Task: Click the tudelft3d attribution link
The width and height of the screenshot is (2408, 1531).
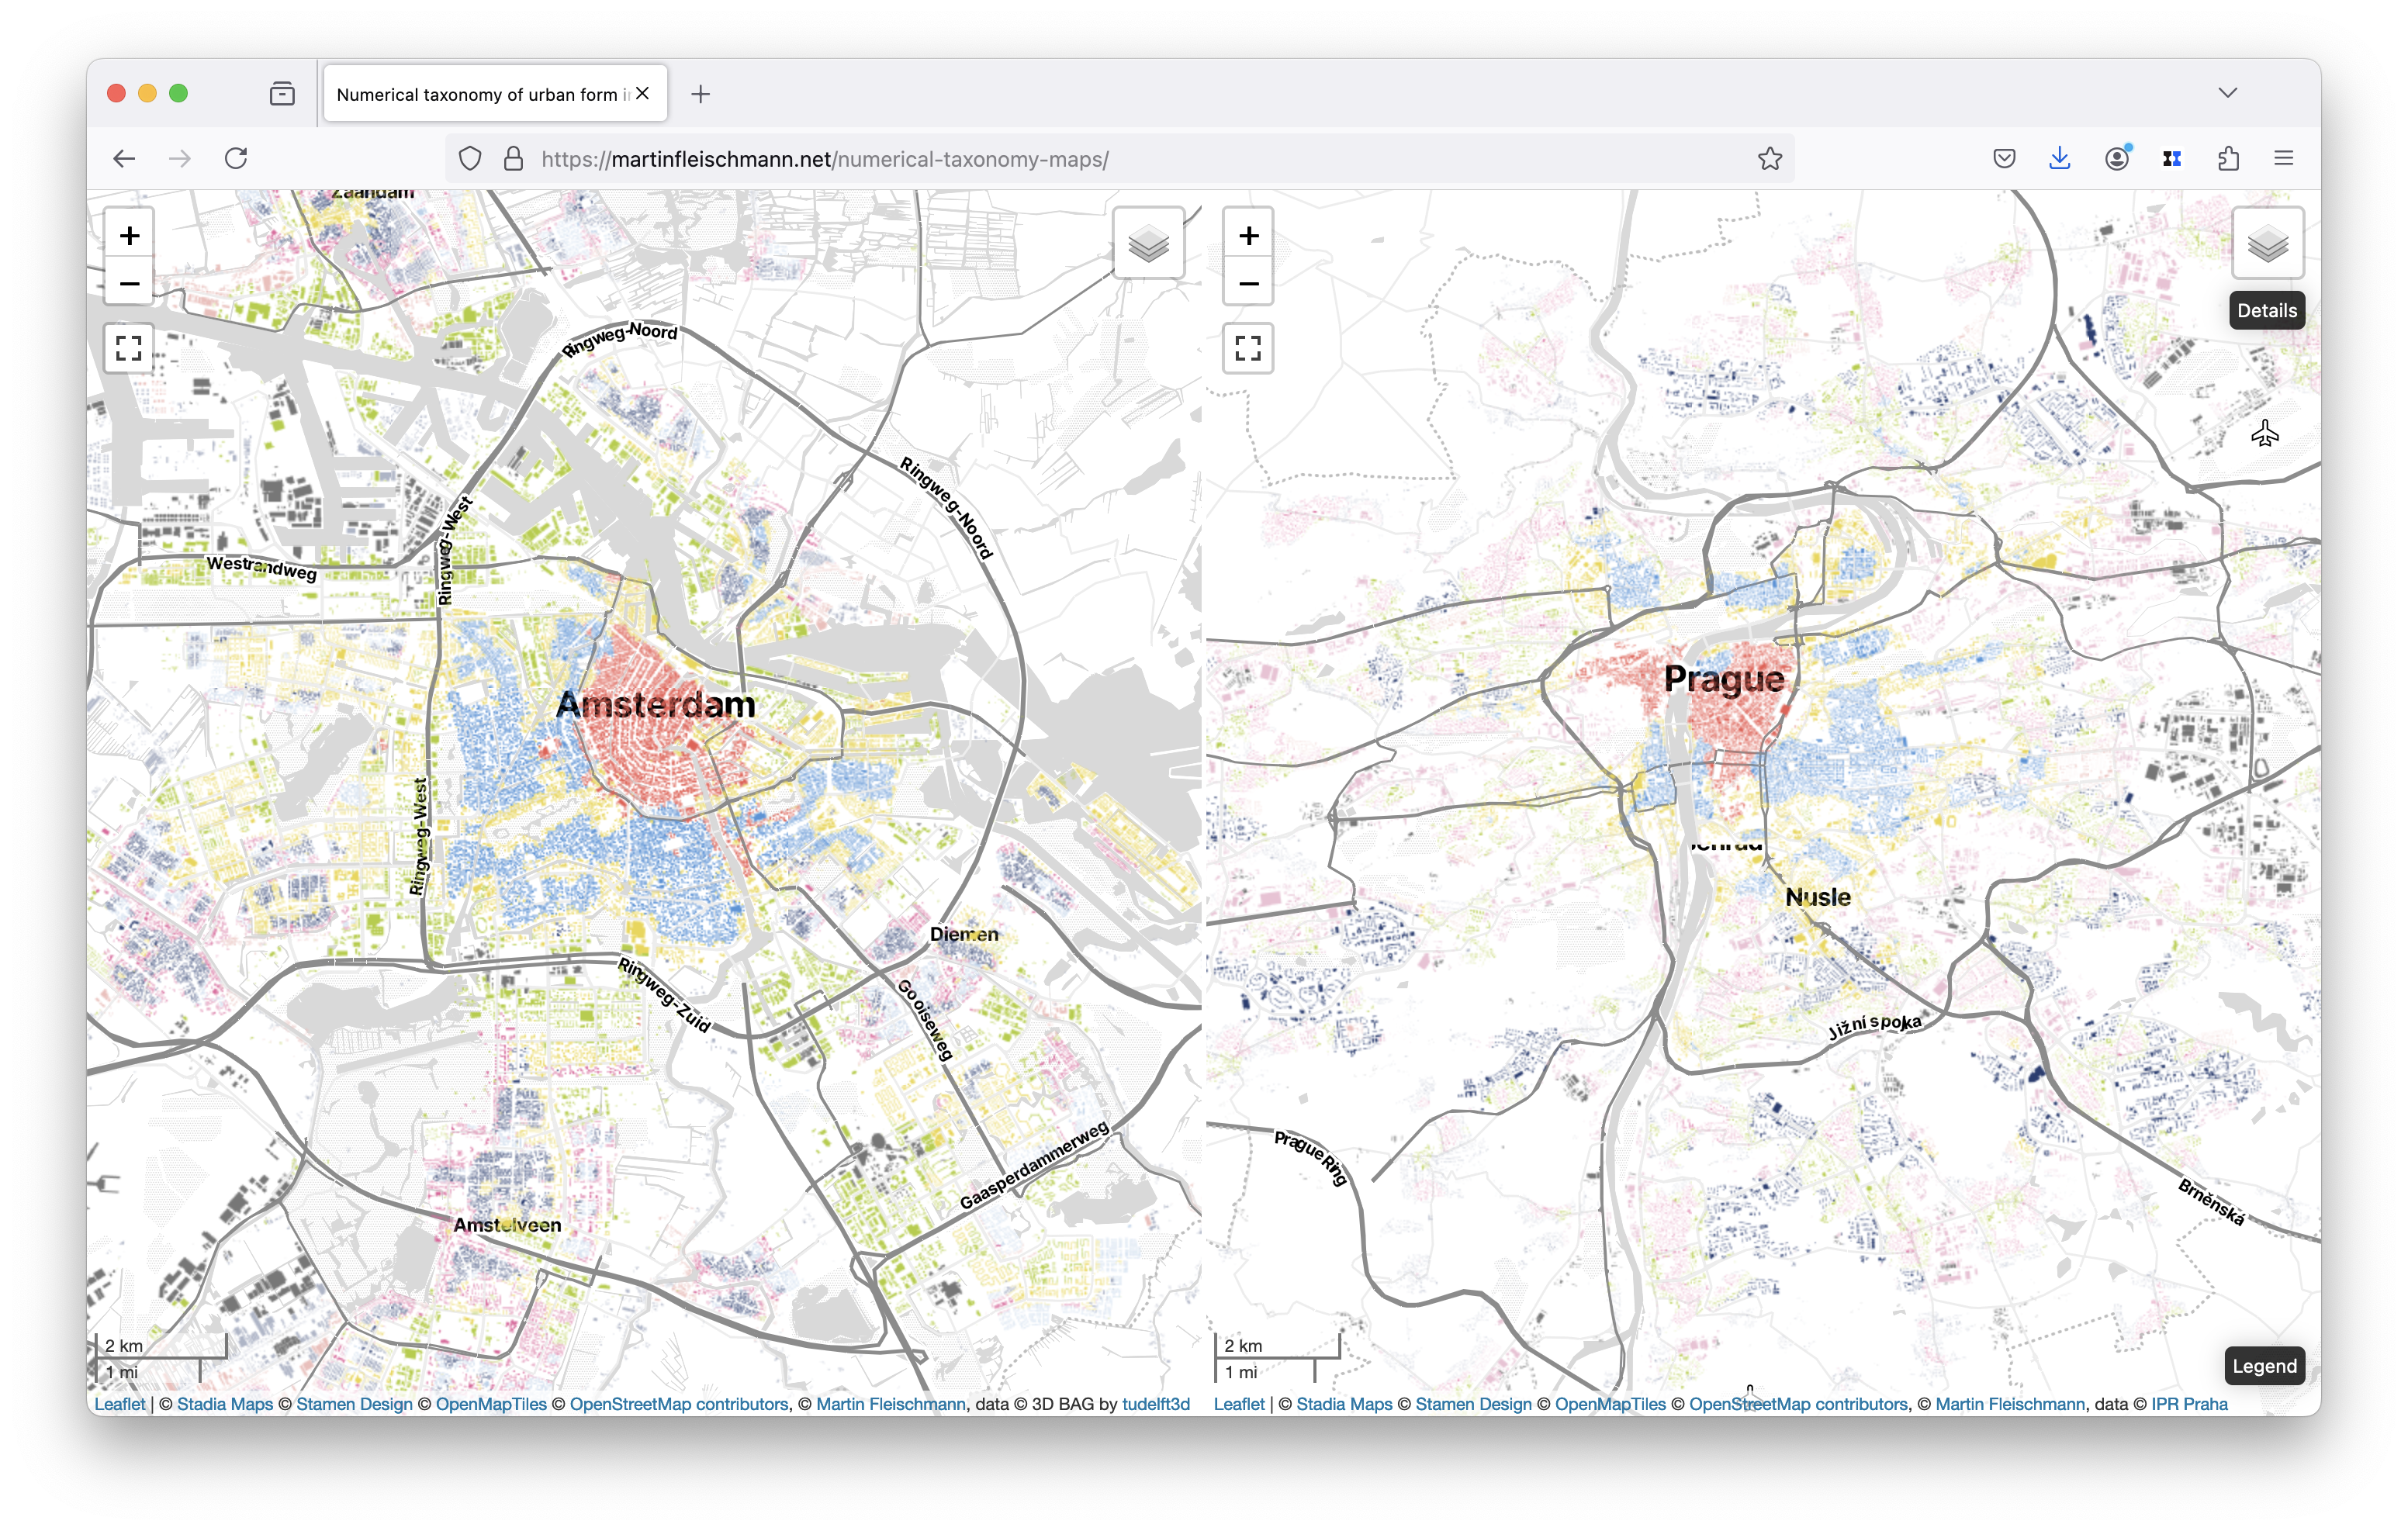Action: coord(1155,1404)
